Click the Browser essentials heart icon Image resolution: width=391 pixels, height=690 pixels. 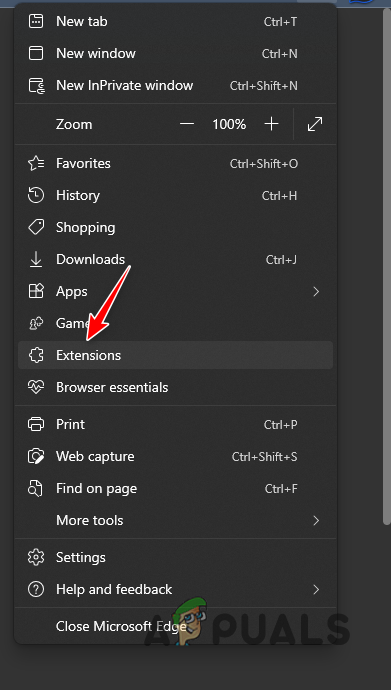[x=36, y=387]
